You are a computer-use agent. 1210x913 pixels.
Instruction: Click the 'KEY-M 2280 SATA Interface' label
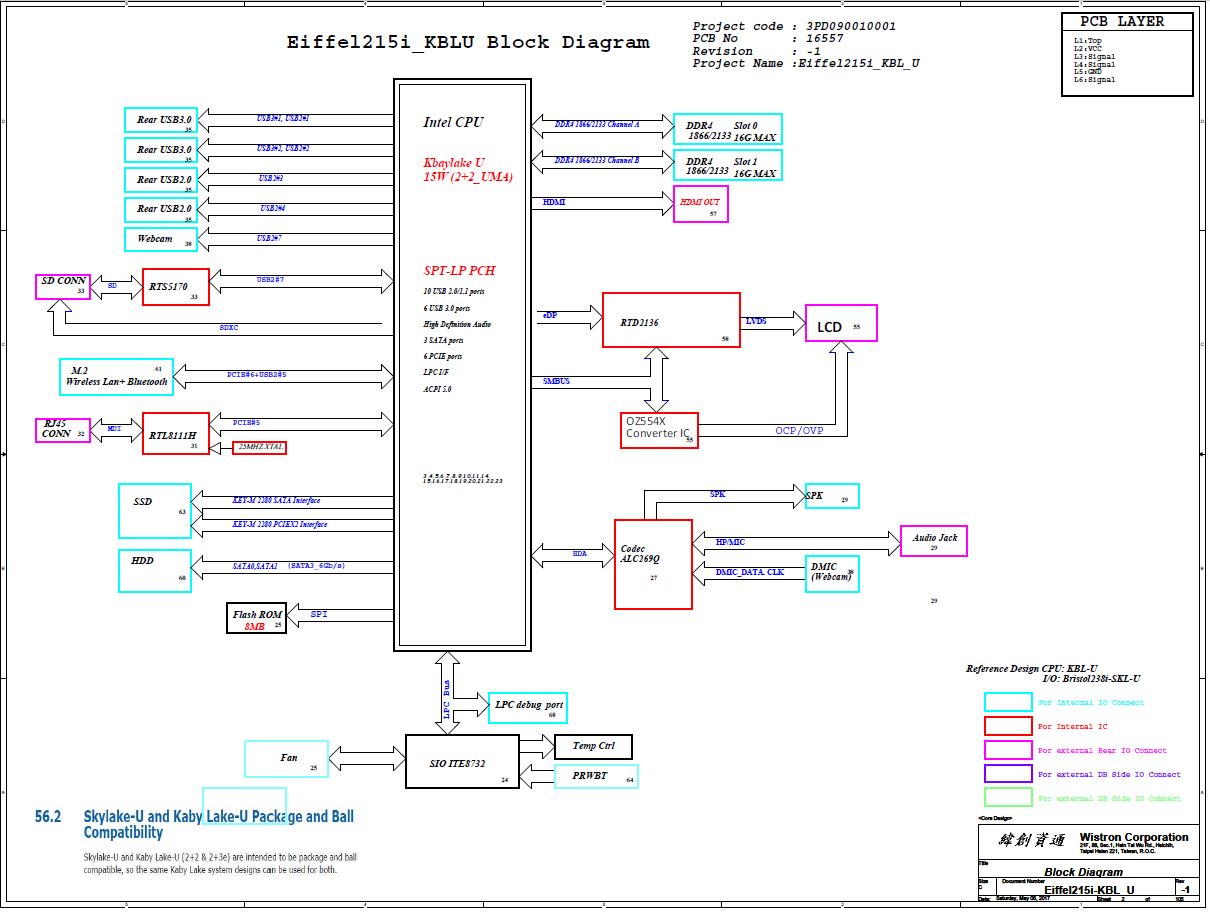point(277,500)
